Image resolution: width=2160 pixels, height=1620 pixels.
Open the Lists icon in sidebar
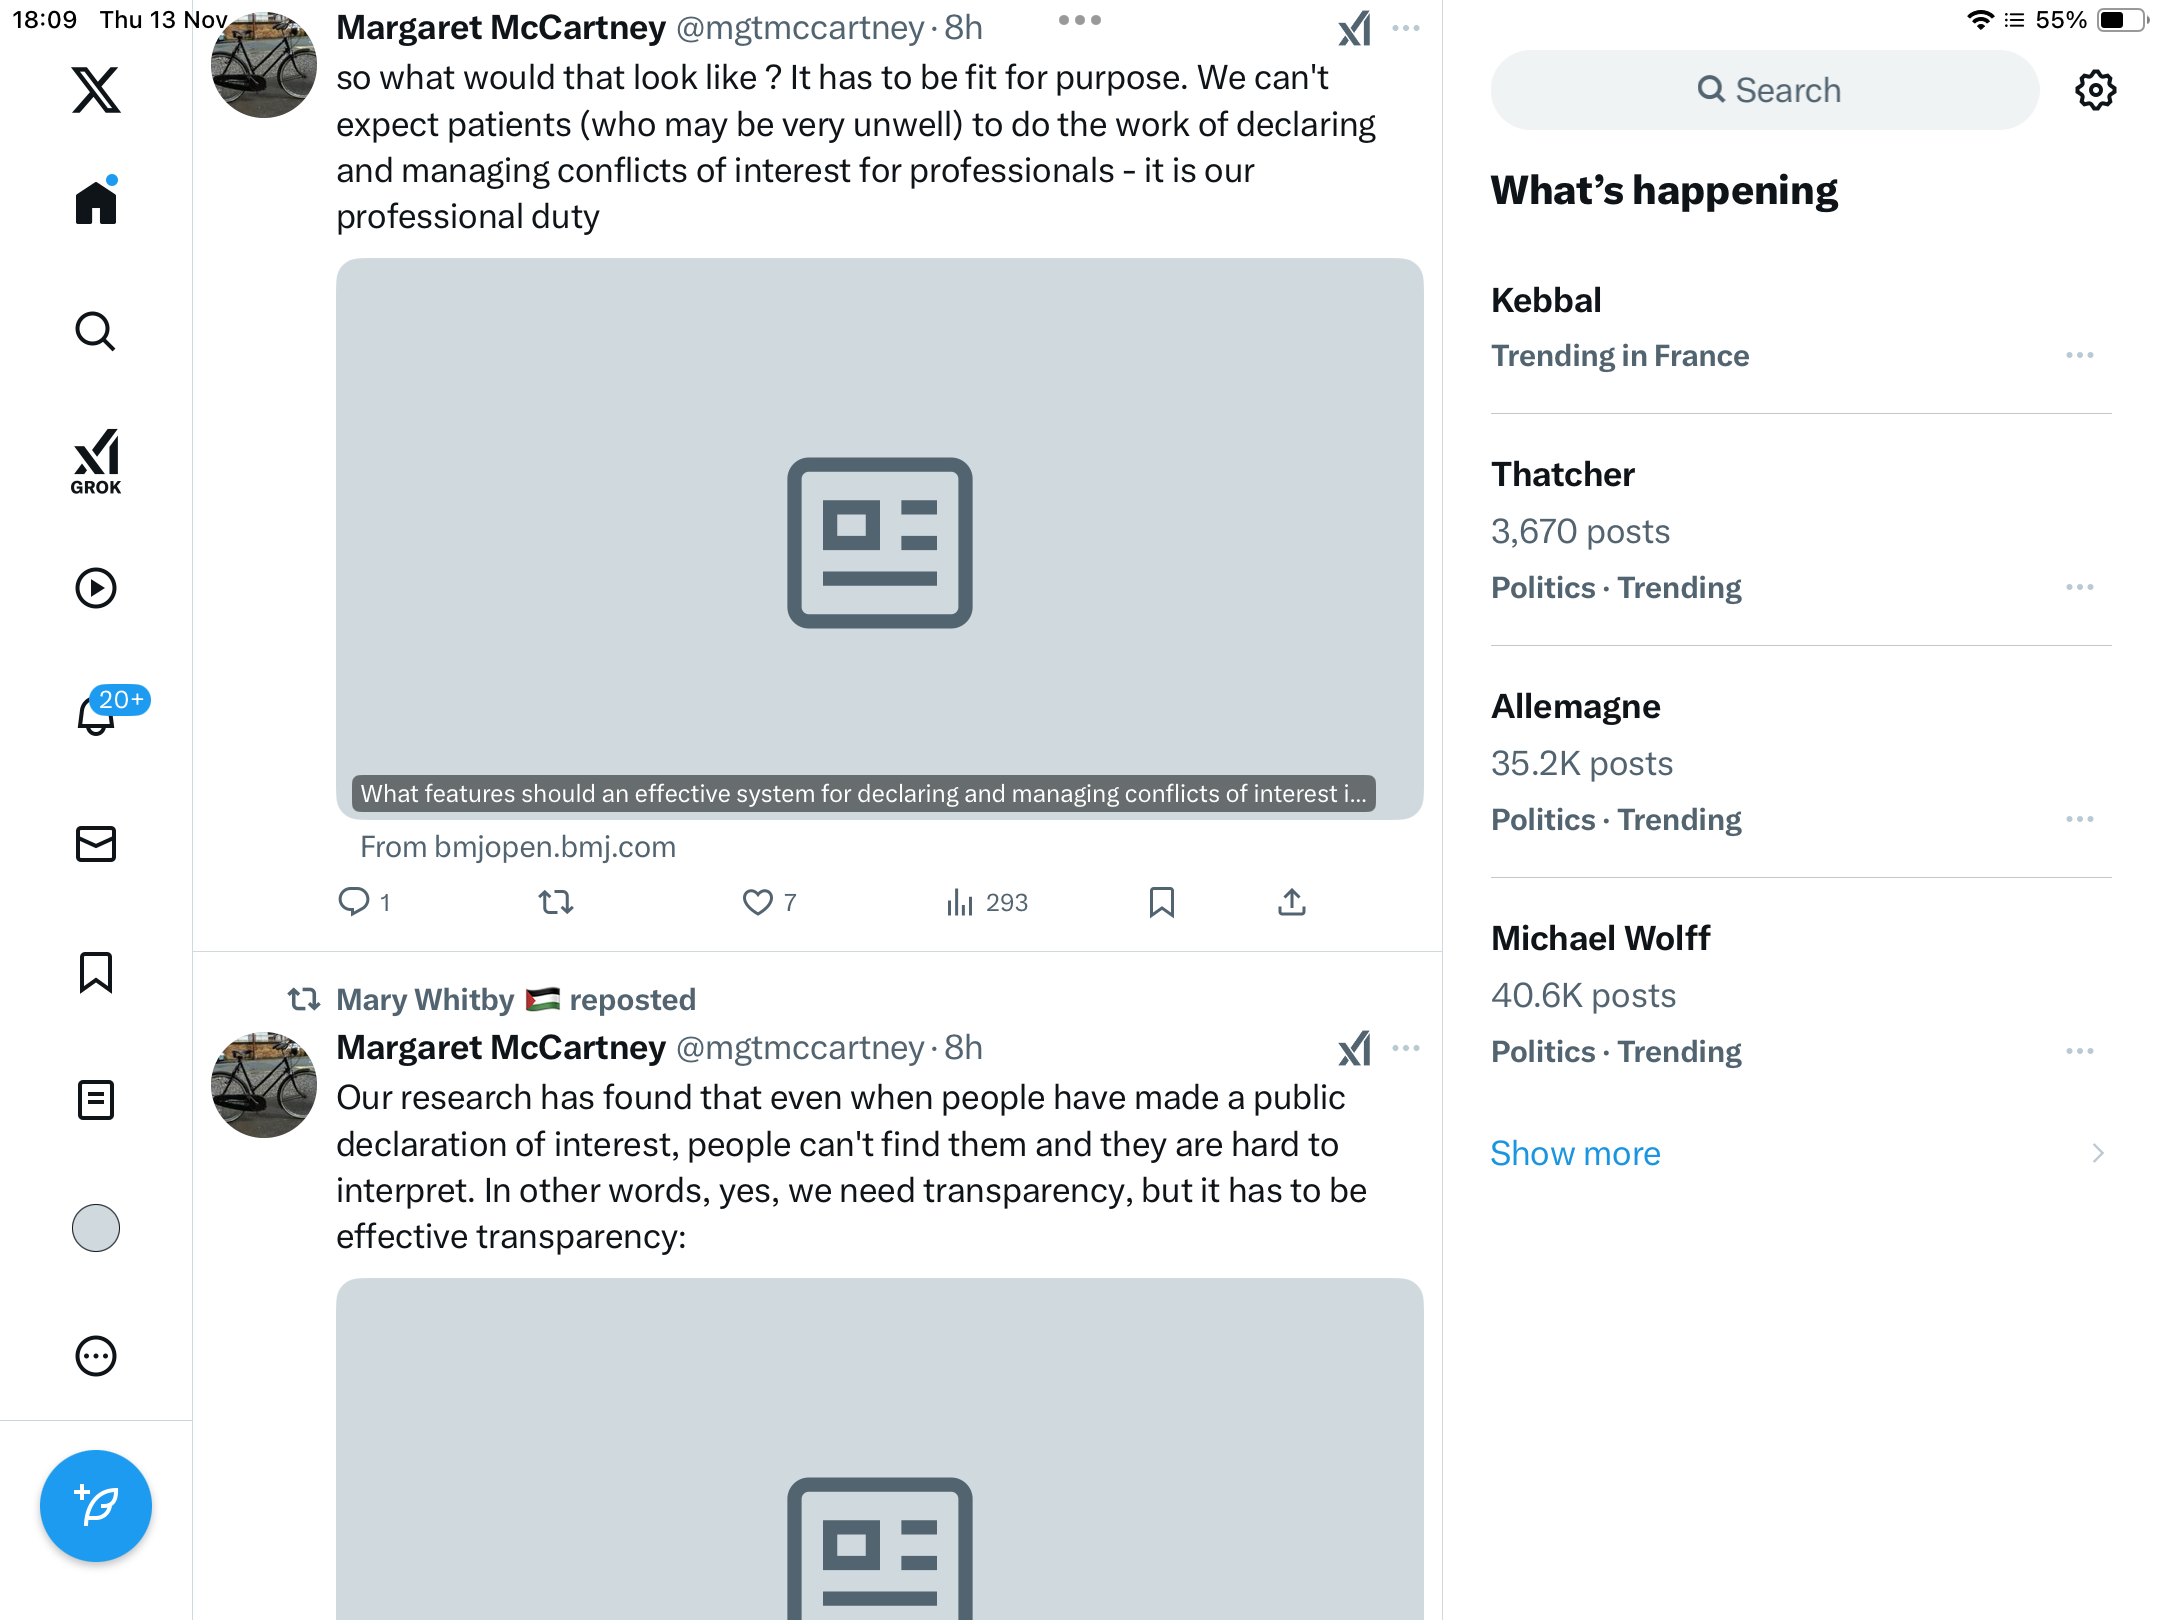point(96,1100)
